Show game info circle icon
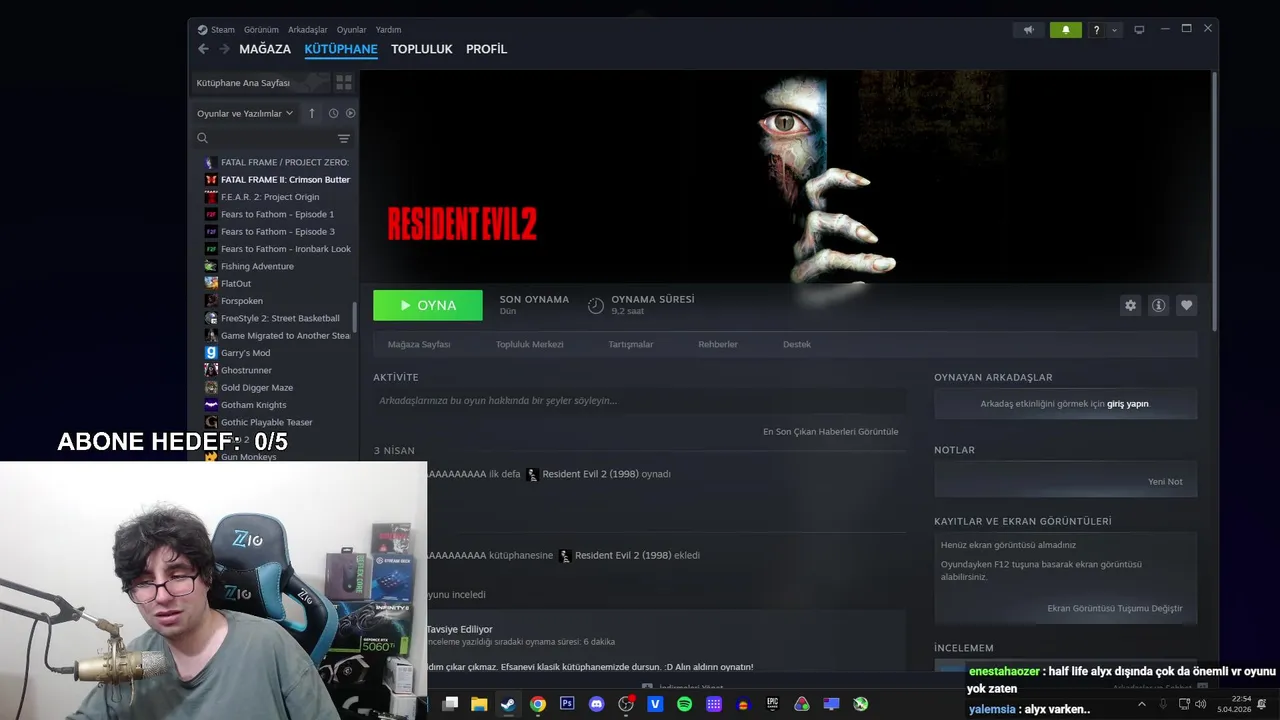The width and height of the screenshot is (1280, 720). point(1158,305)
